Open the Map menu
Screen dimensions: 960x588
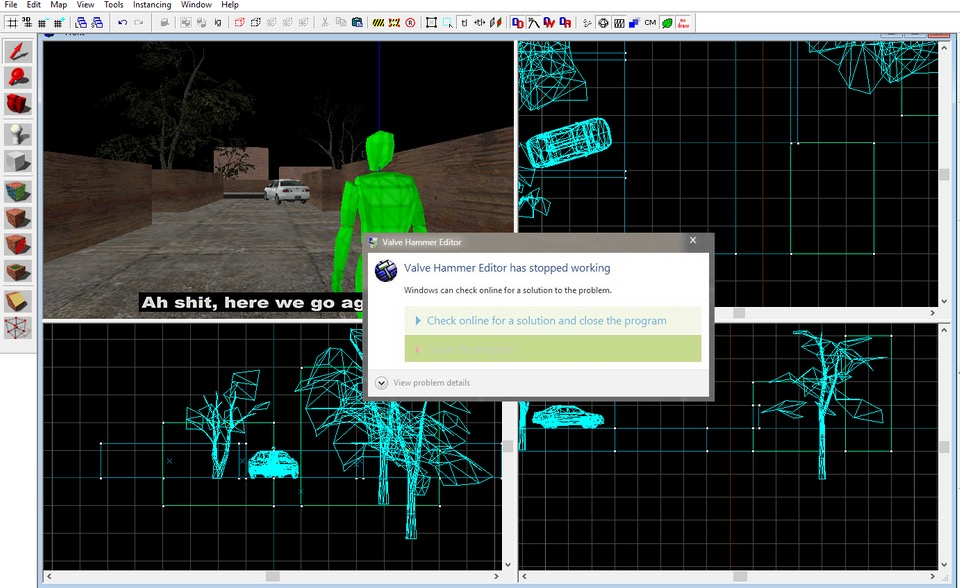click(59, 5)
